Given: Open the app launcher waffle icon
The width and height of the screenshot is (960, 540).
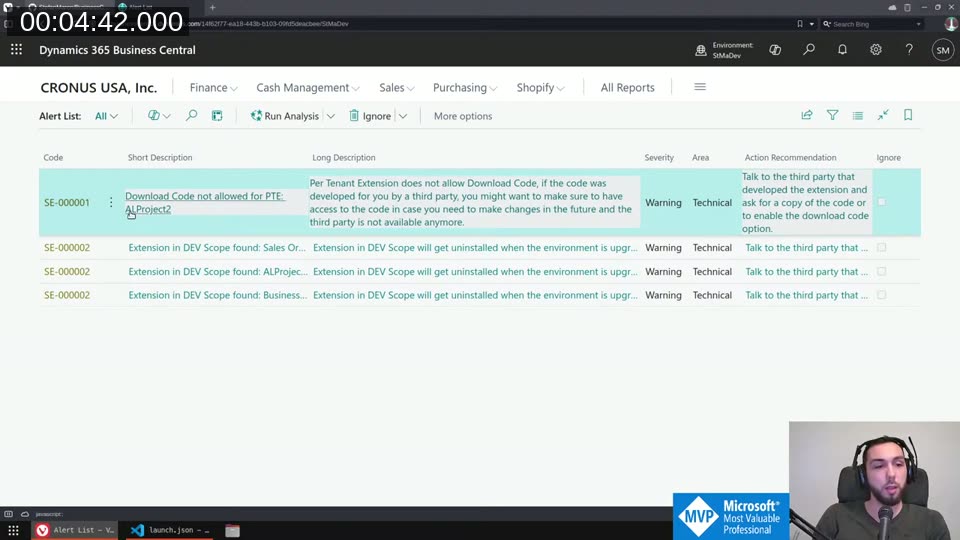Looking at the screenshot, I should click(x=16, y=50).
